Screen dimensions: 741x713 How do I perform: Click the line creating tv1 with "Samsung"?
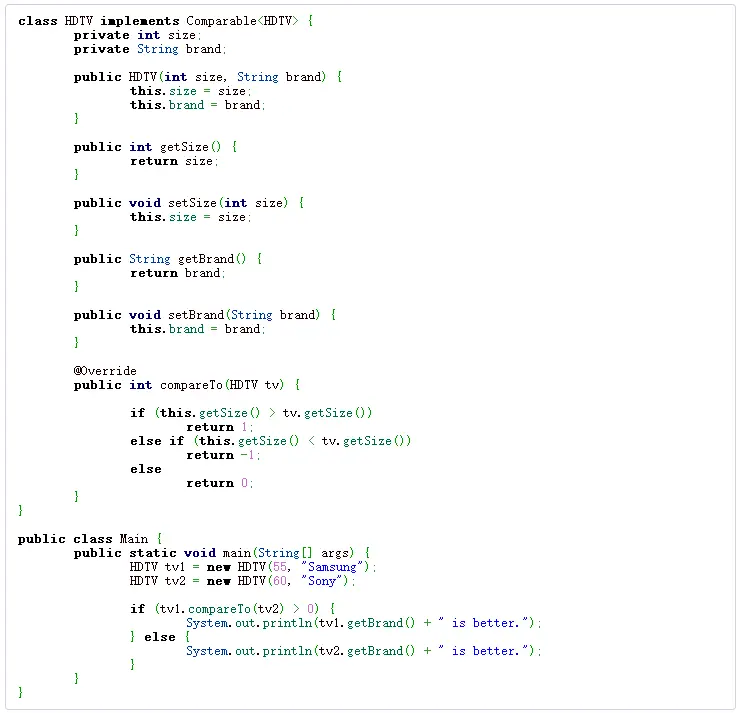click(x=253, y=567)
